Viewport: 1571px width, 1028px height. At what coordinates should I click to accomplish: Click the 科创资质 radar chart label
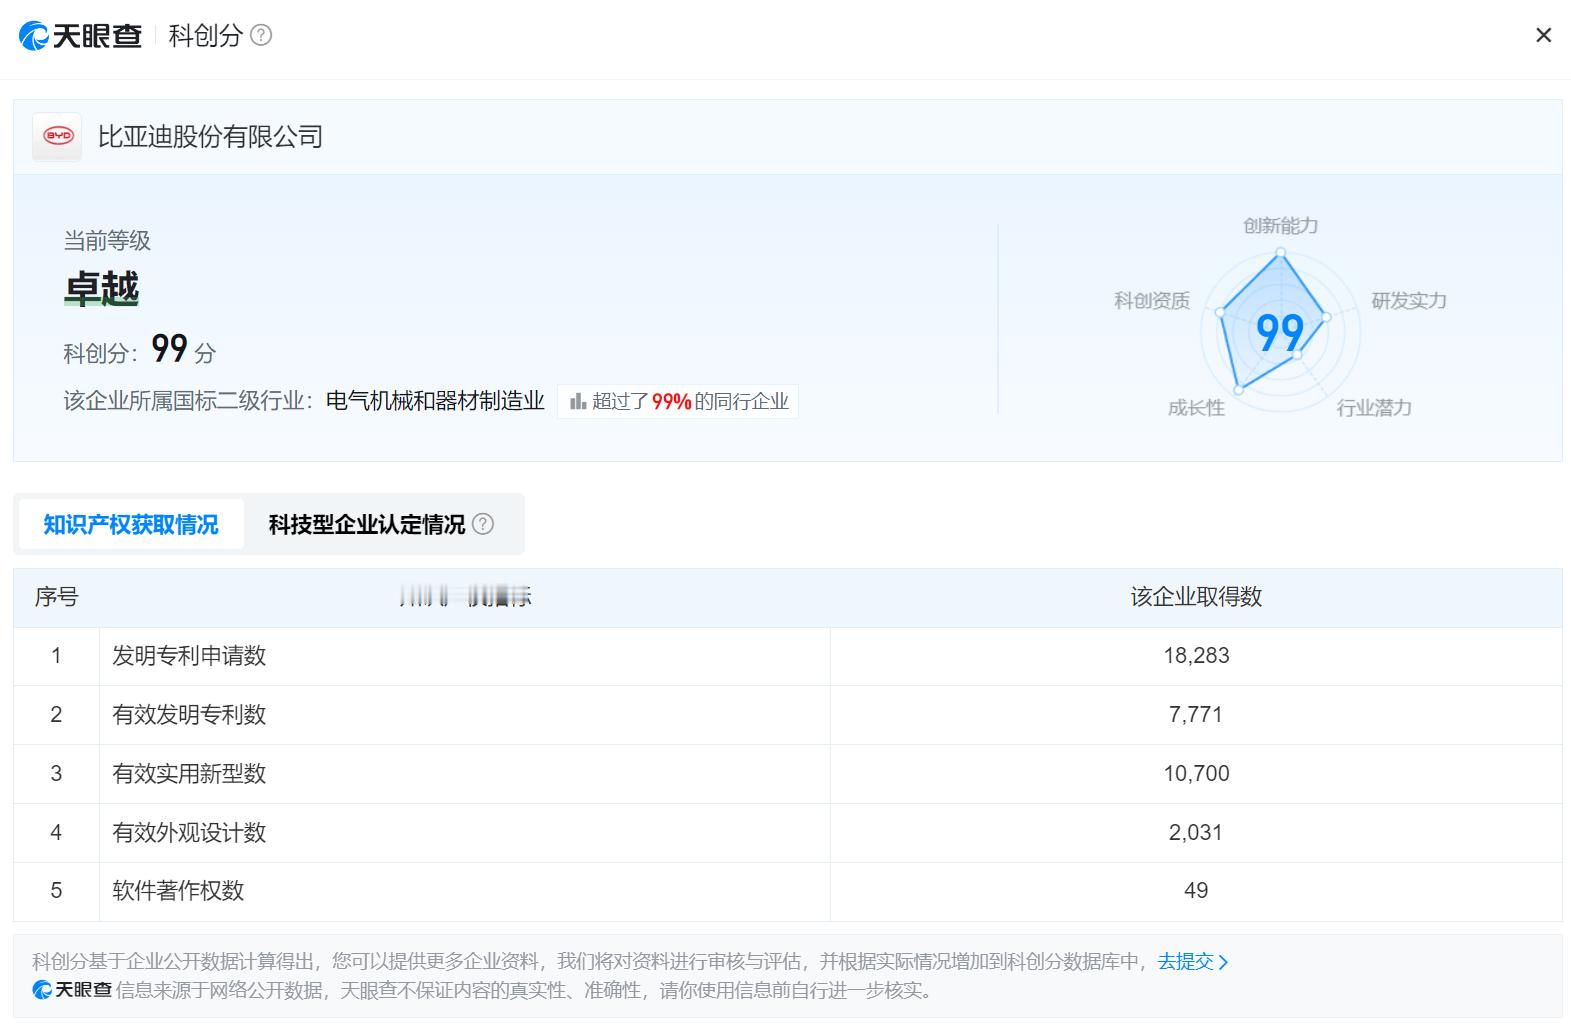1152,301
